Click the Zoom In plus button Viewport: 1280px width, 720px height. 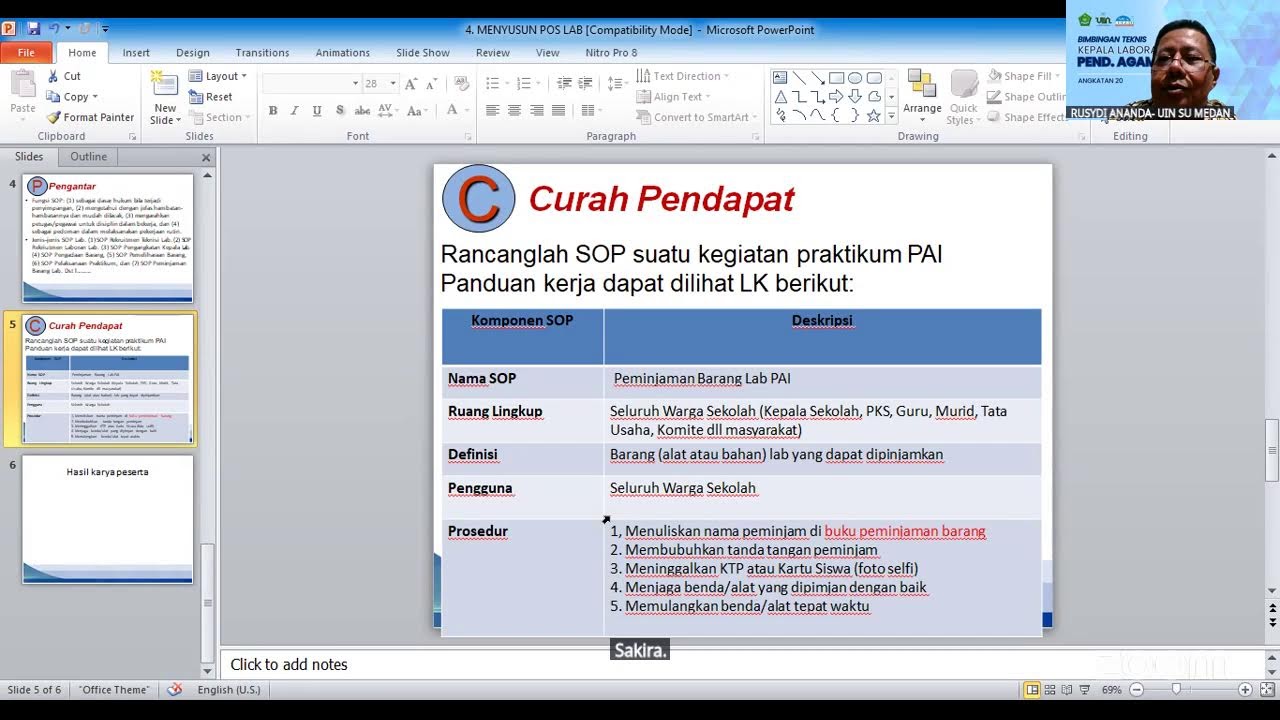(x=1244, y=689)
